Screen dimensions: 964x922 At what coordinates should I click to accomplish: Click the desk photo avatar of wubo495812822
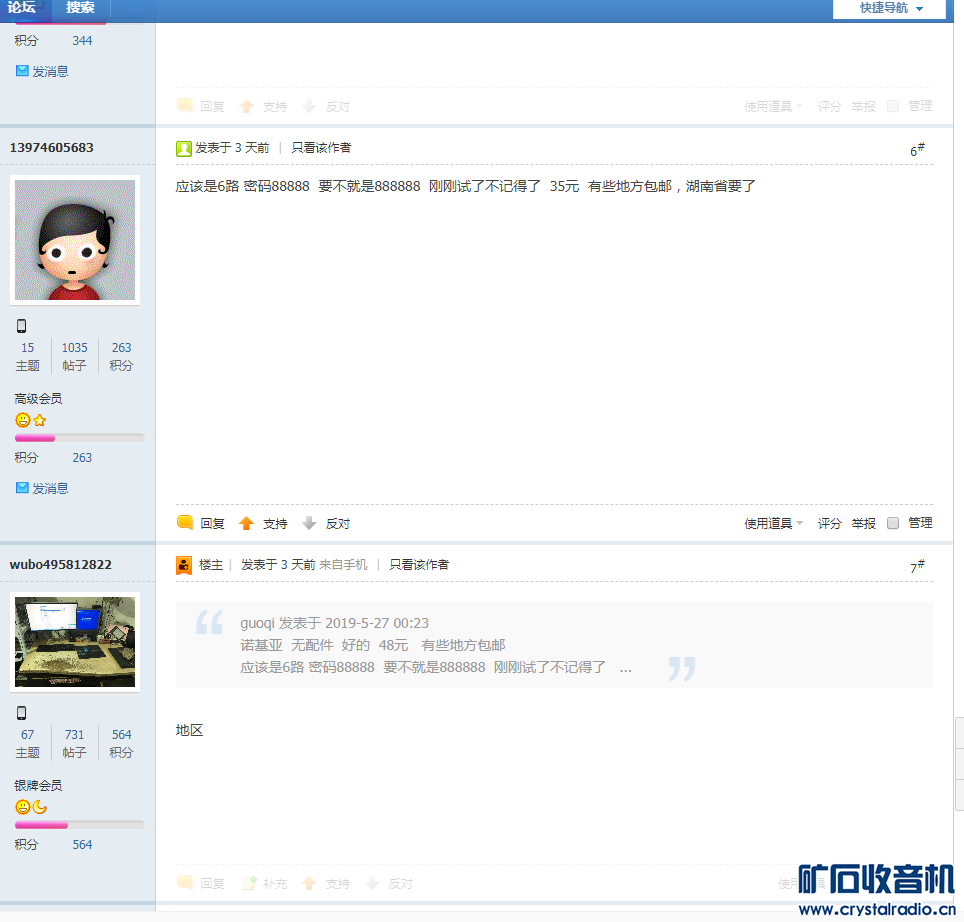[75, 642]
